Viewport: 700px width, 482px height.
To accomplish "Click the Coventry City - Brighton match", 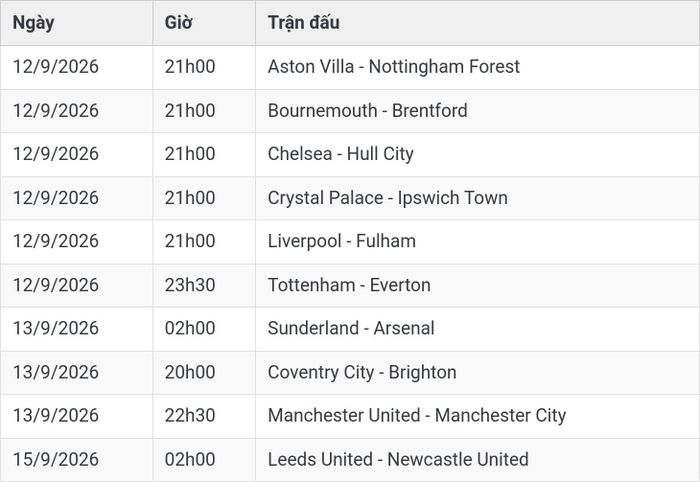I will 362,372.
